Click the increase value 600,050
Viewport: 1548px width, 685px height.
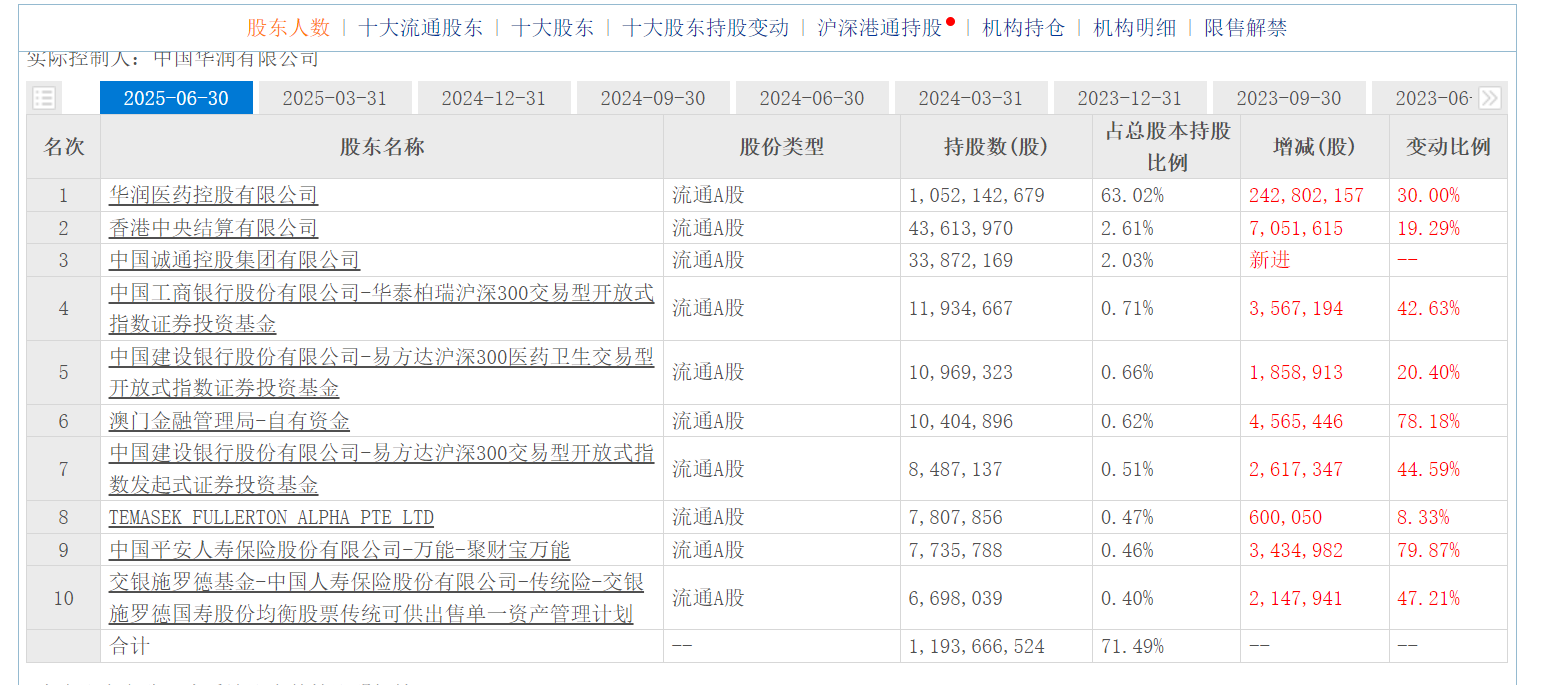pyautogui.click(x=1285, y=517)
